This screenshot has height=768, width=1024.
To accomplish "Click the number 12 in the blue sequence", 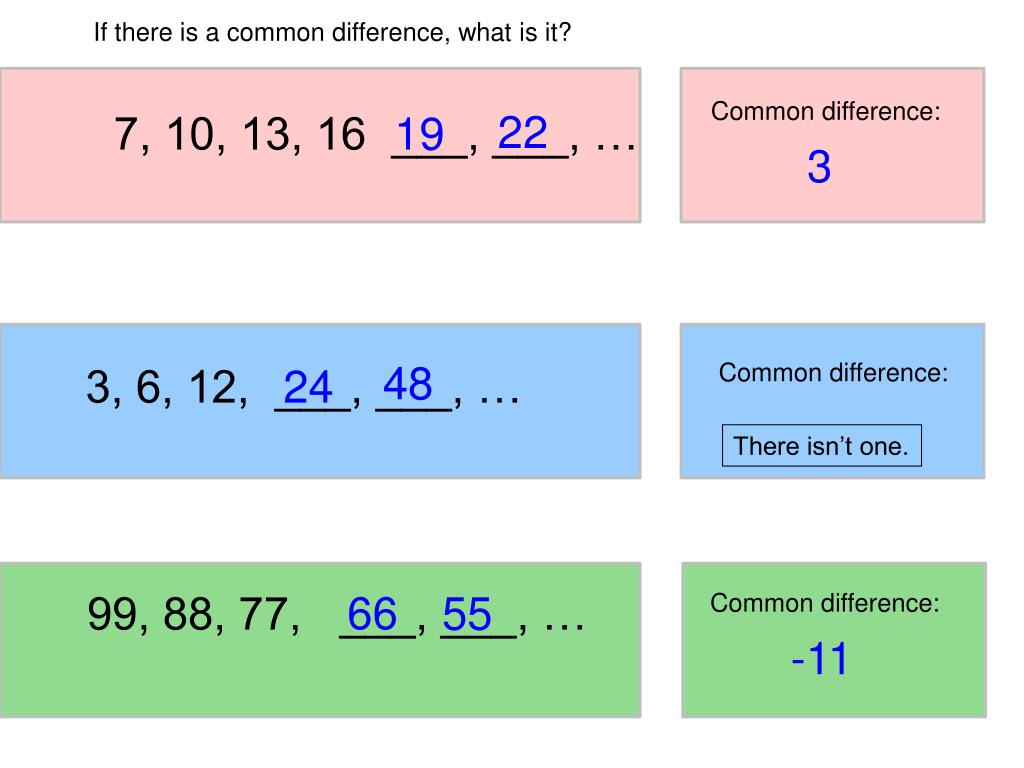I will (x=213, y=387).
